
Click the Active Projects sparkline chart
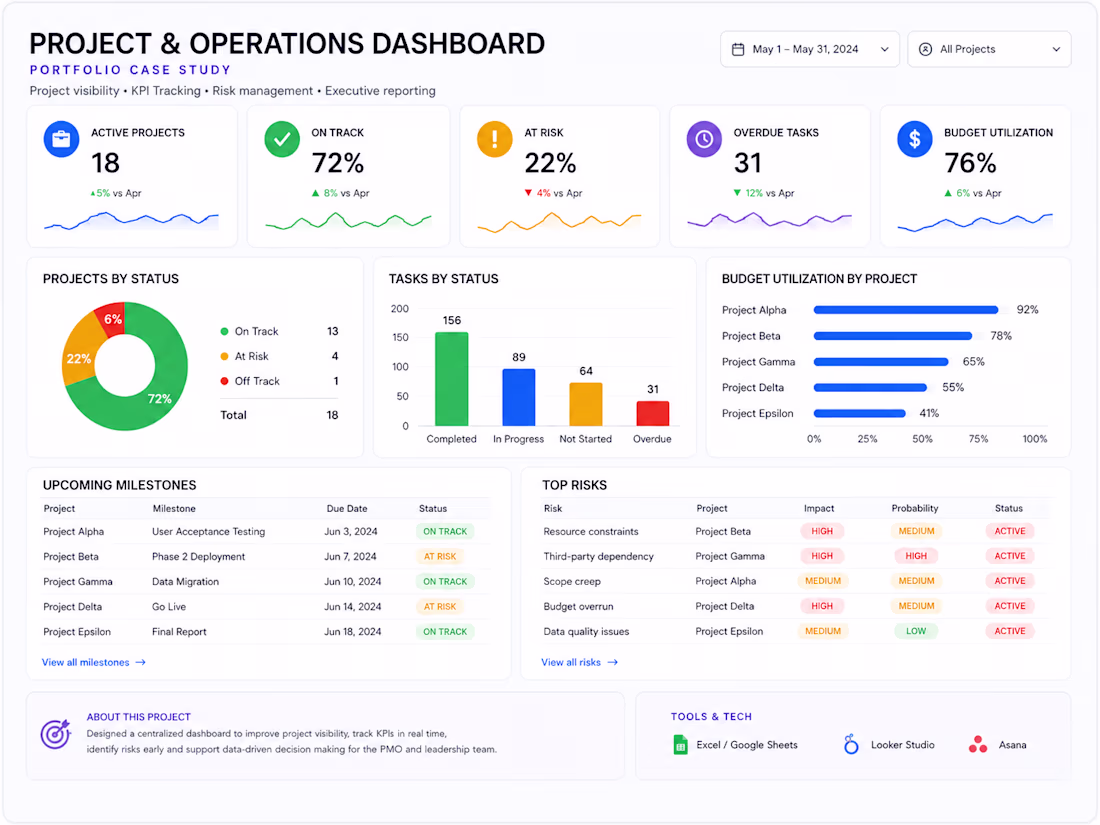pos(131,221)
